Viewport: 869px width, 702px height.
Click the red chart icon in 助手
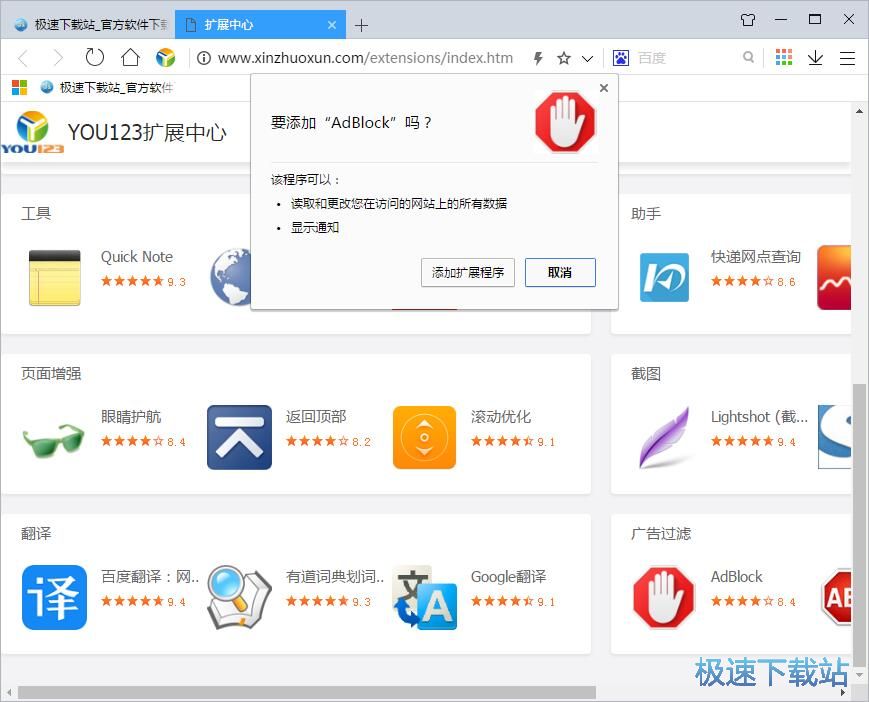(834, 278)
